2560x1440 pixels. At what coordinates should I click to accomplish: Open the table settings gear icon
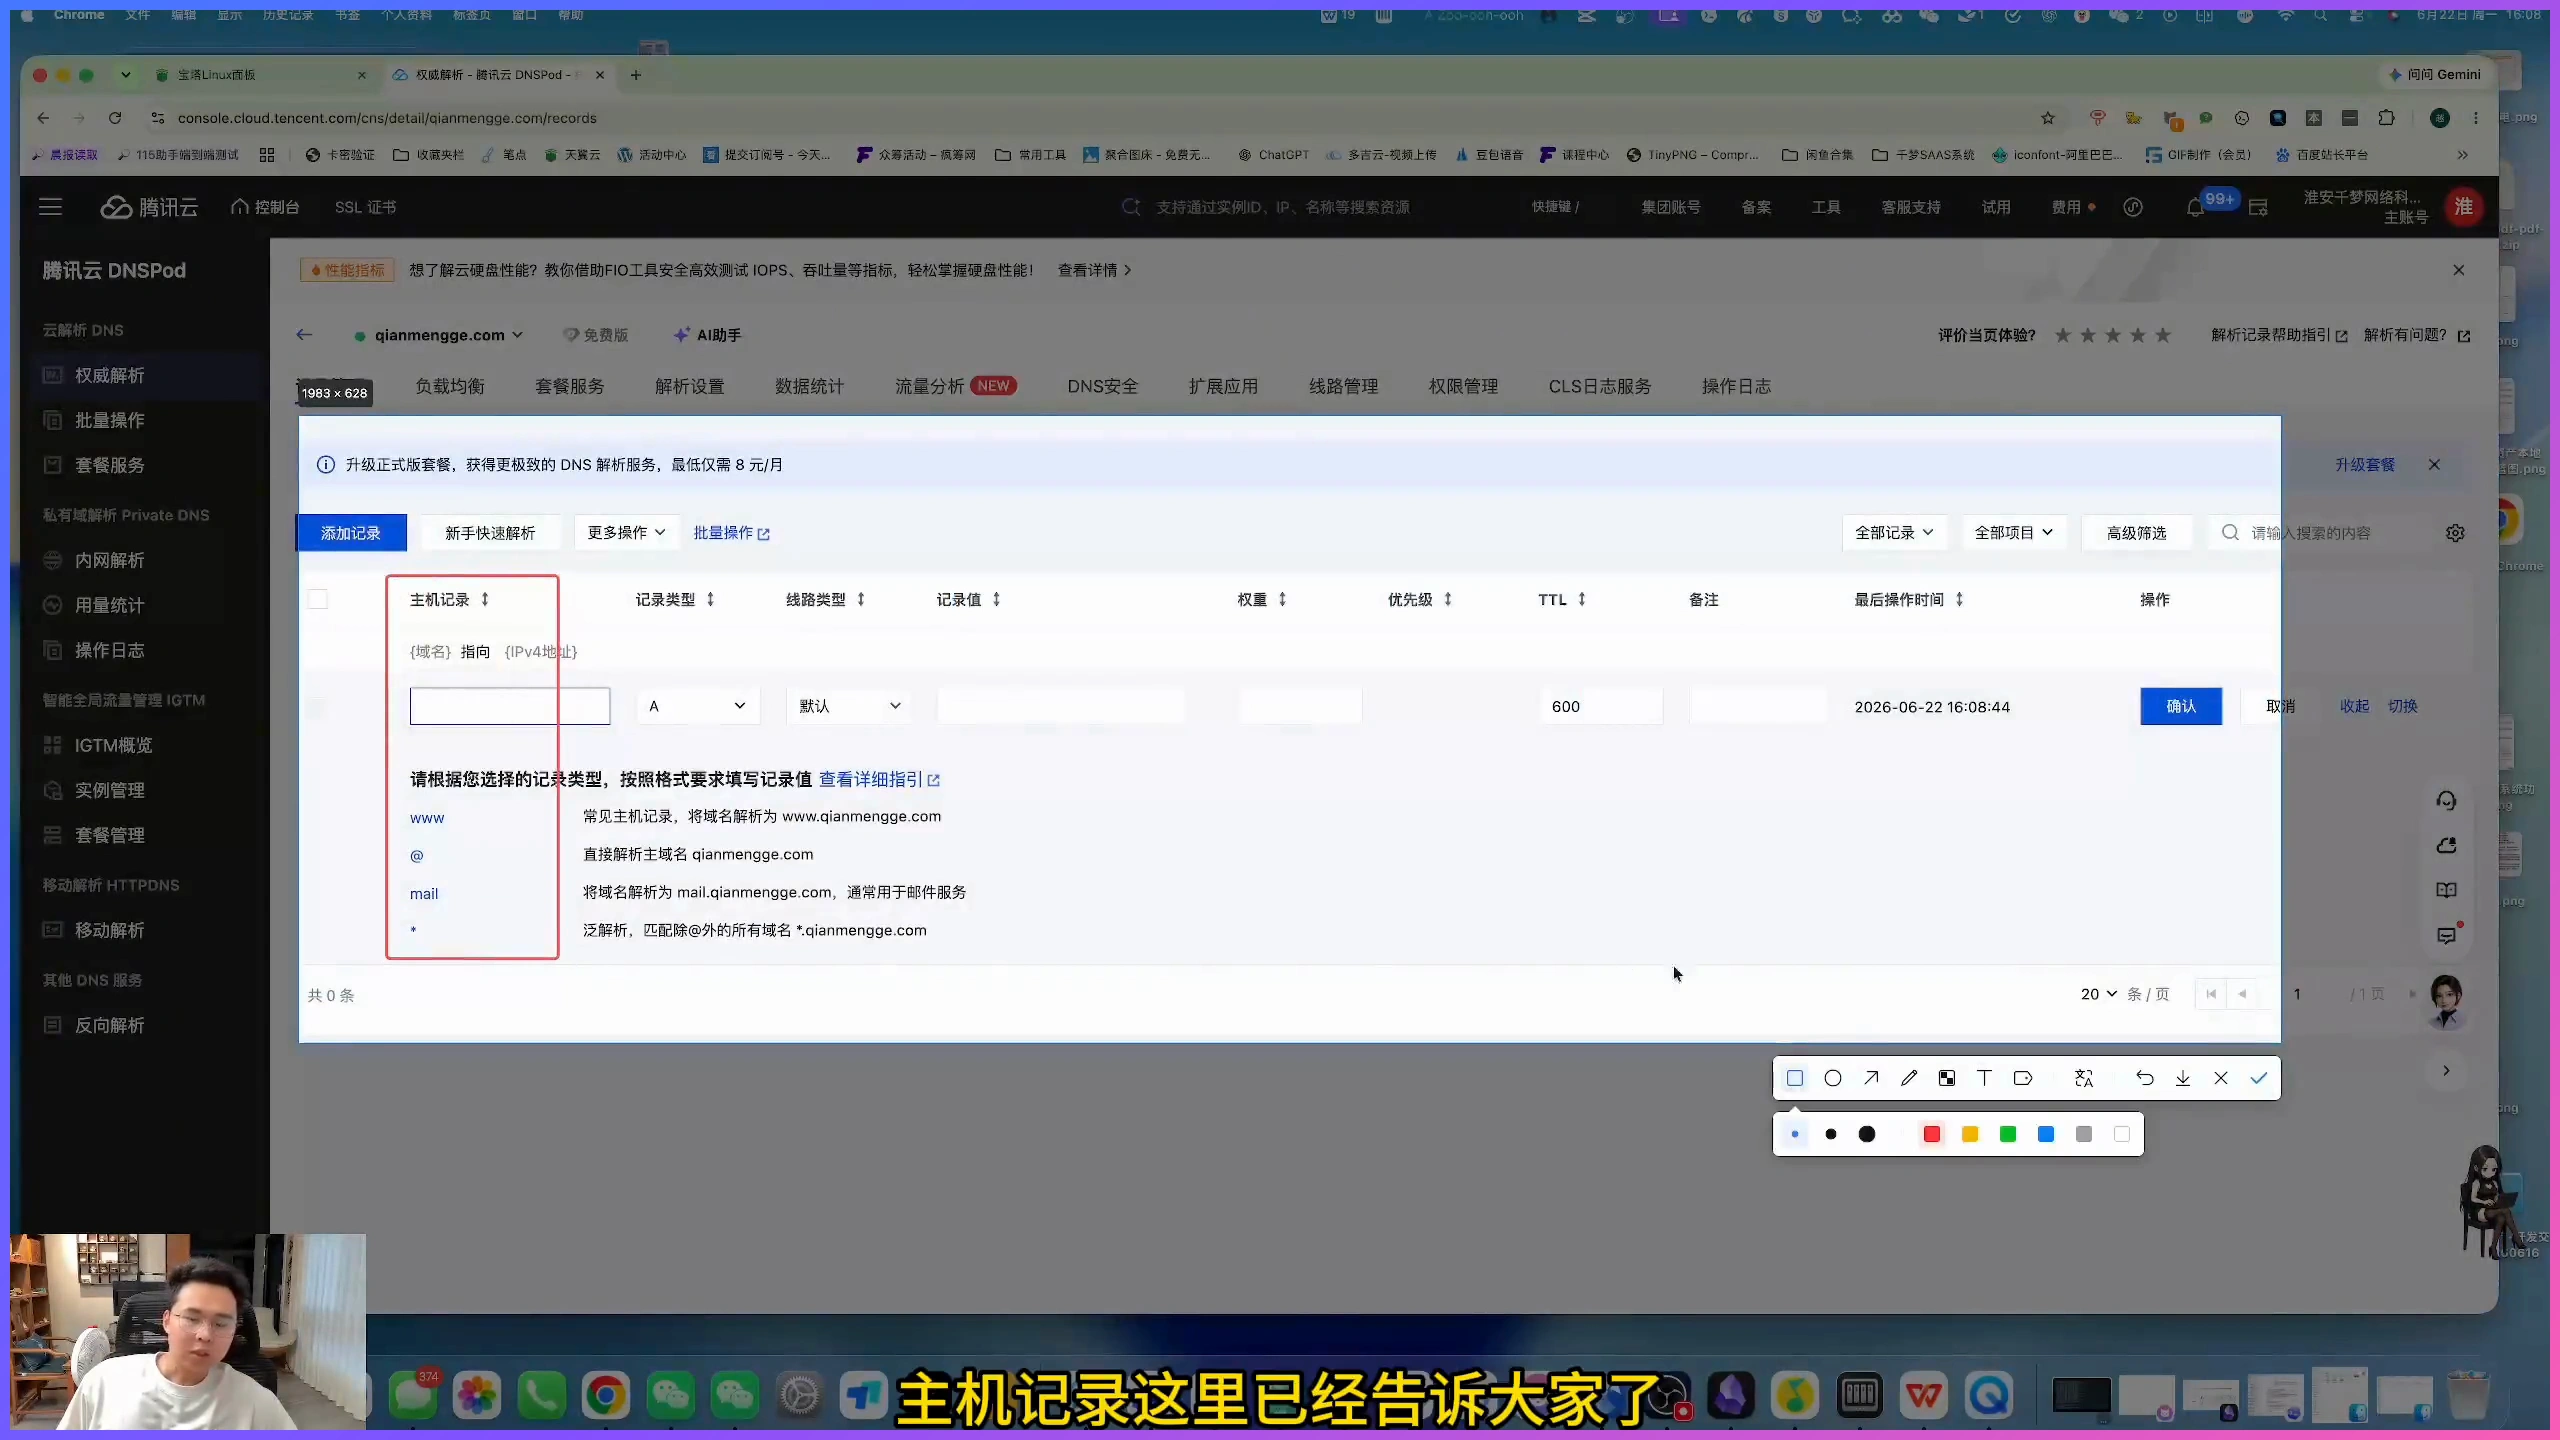tap(2455, 533)
